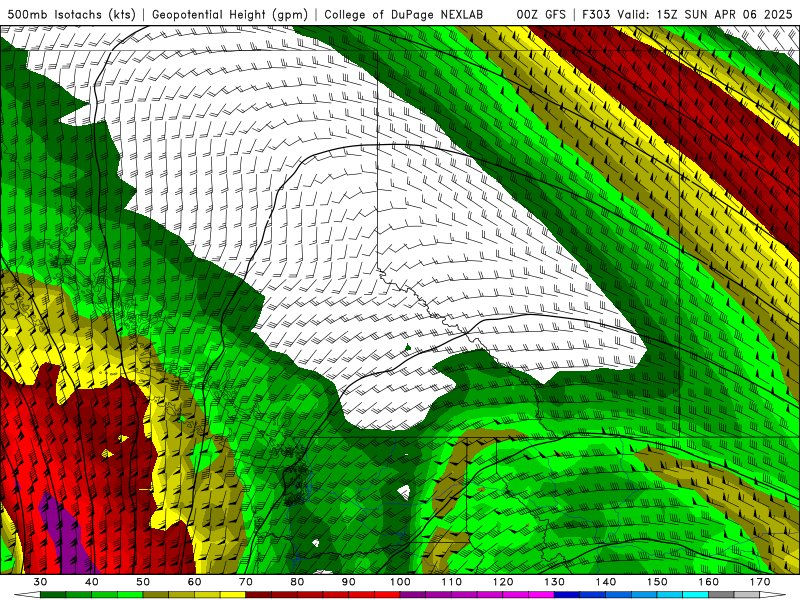Click the "College of DuPage NEXLAB" label

[x=404, y=14]
